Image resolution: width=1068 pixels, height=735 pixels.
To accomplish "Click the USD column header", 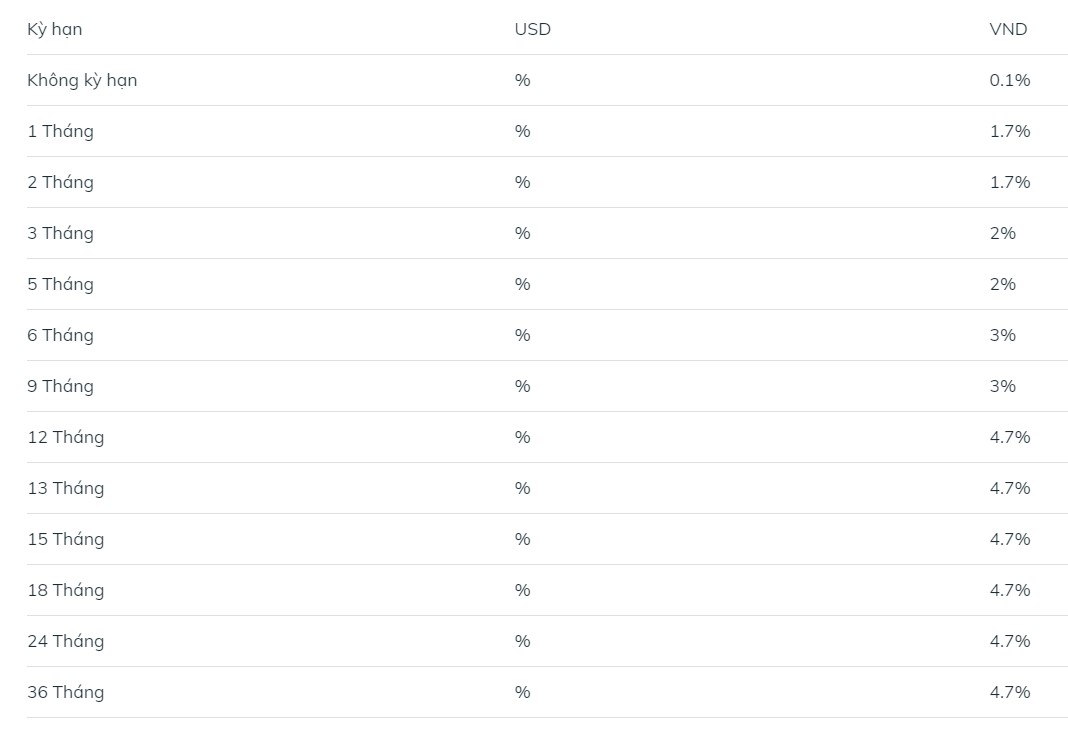I will 533,29.
